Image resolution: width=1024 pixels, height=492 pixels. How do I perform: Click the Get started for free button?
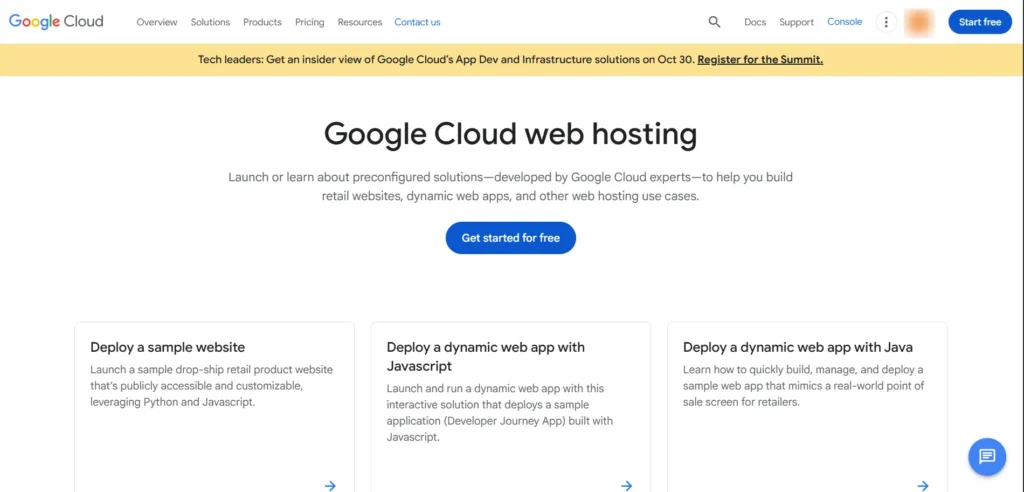[x=511, y=238]
